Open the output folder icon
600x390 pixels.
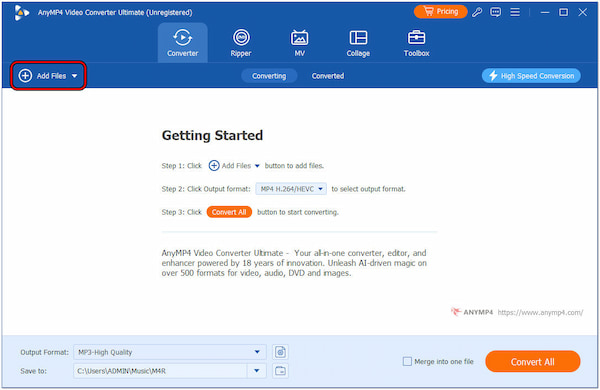pos(280,371)
